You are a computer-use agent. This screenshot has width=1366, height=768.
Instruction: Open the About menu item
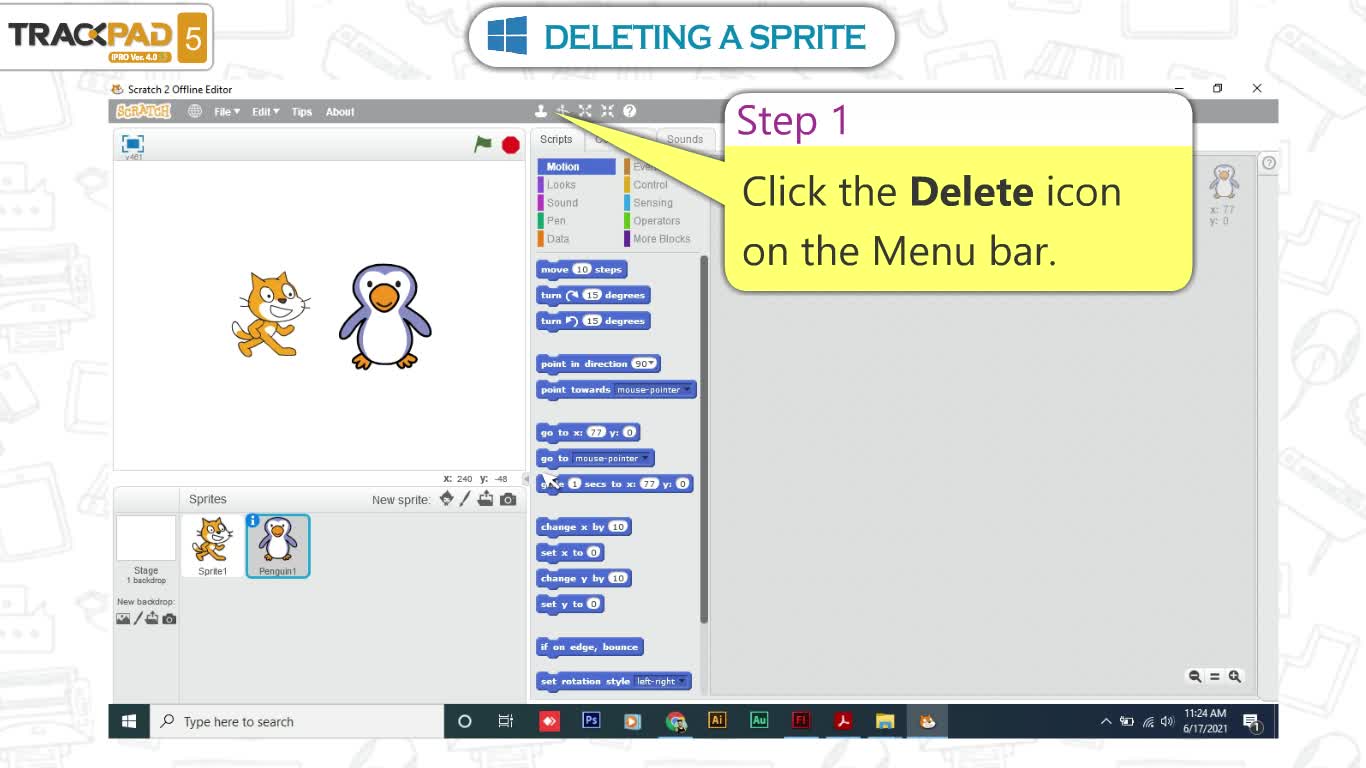340,112
